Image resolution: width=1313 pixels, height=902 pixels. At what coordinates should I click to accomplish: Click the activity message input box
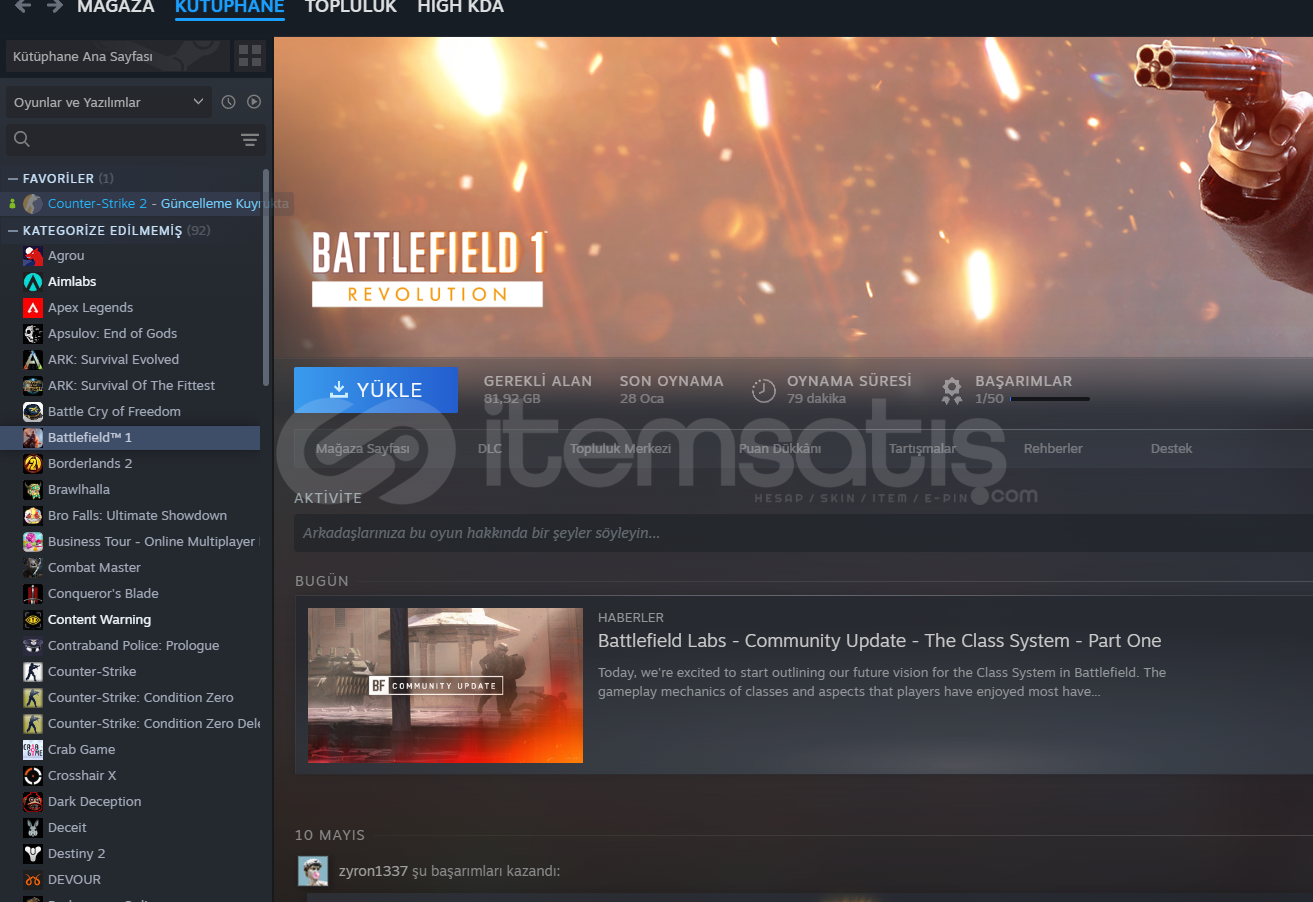coord(803,533)
